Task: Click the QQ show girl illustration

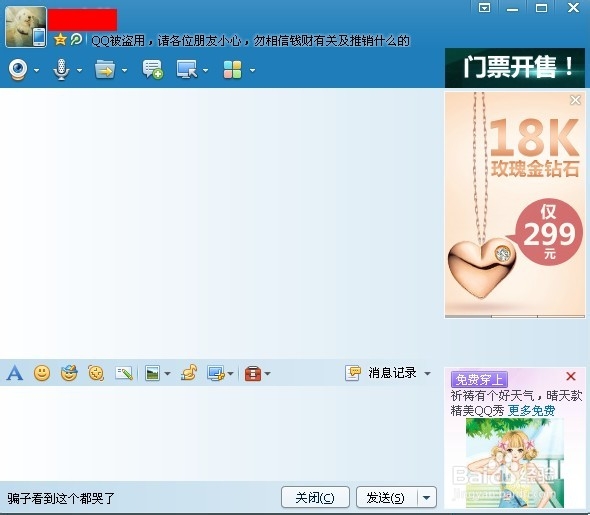Action: (515, 463)
